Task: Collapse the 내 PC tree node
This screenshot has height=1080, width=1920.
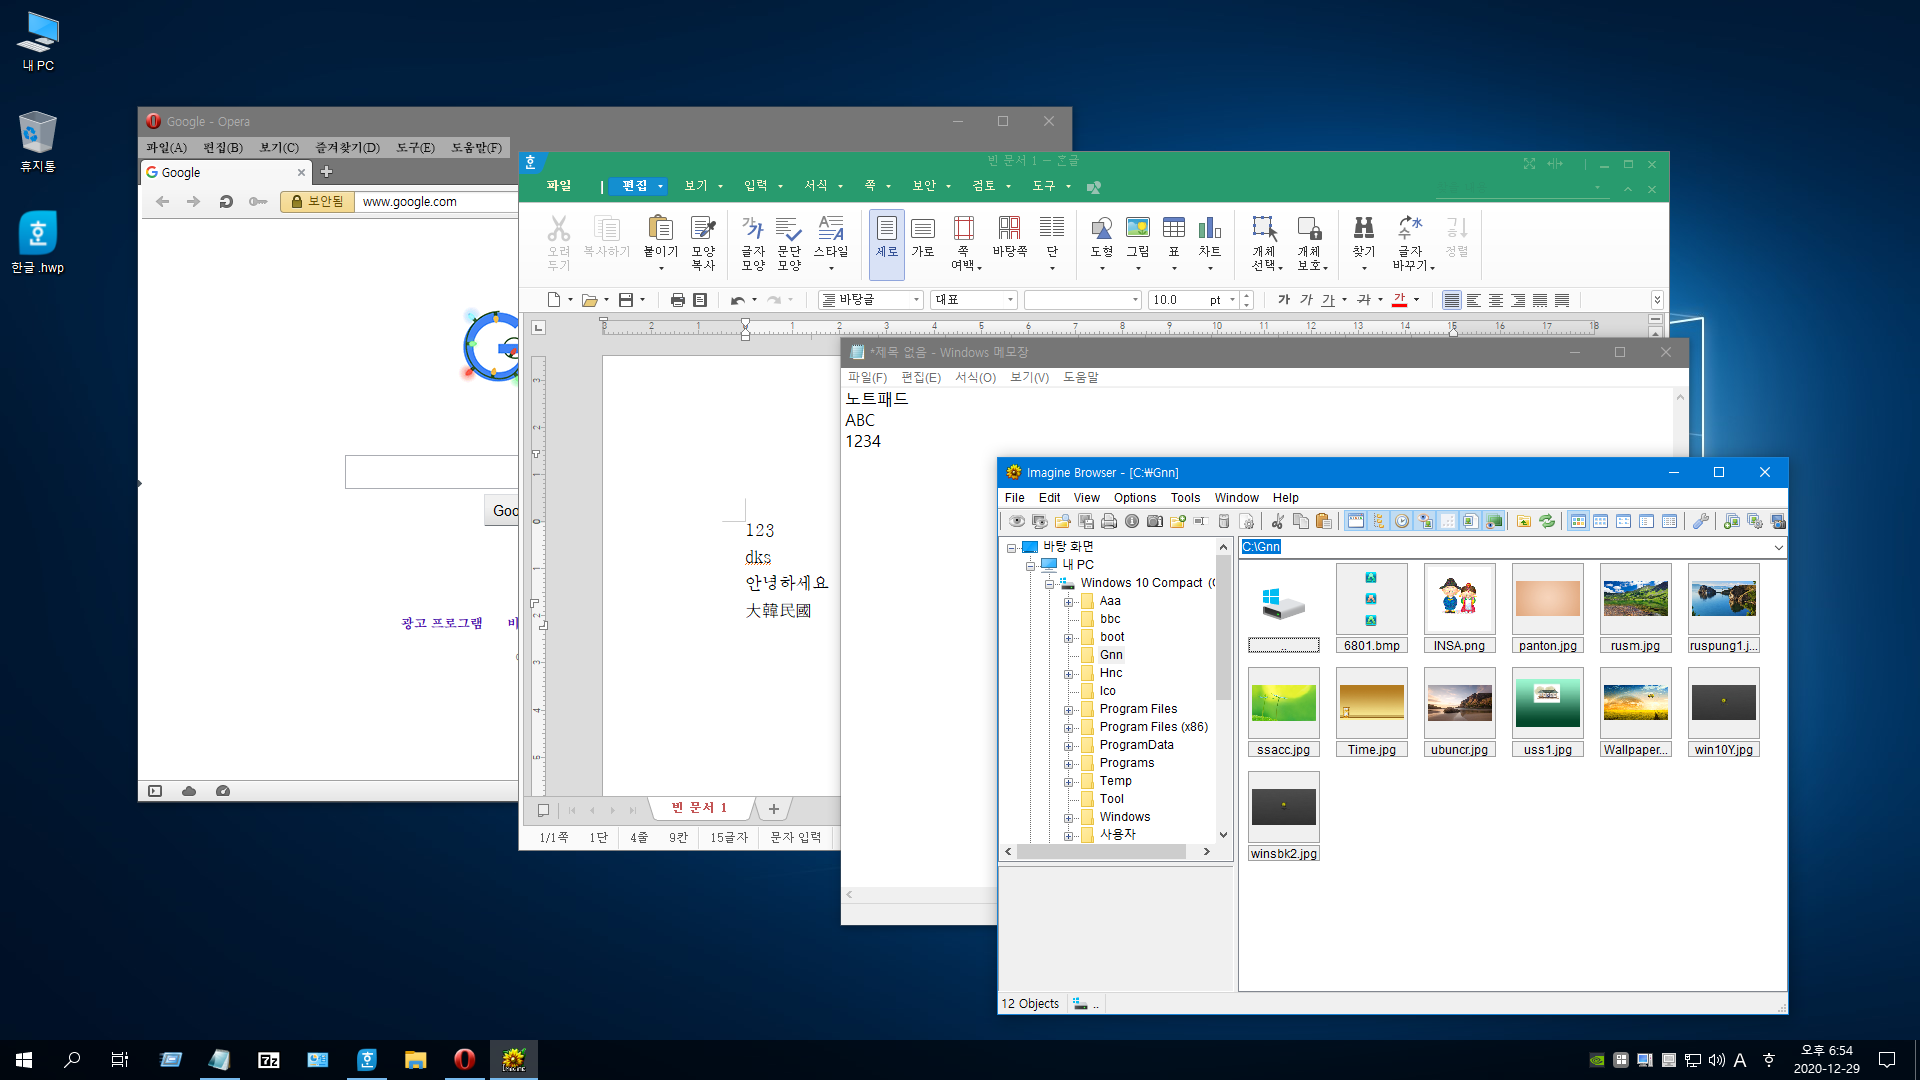Action: 1030,565
